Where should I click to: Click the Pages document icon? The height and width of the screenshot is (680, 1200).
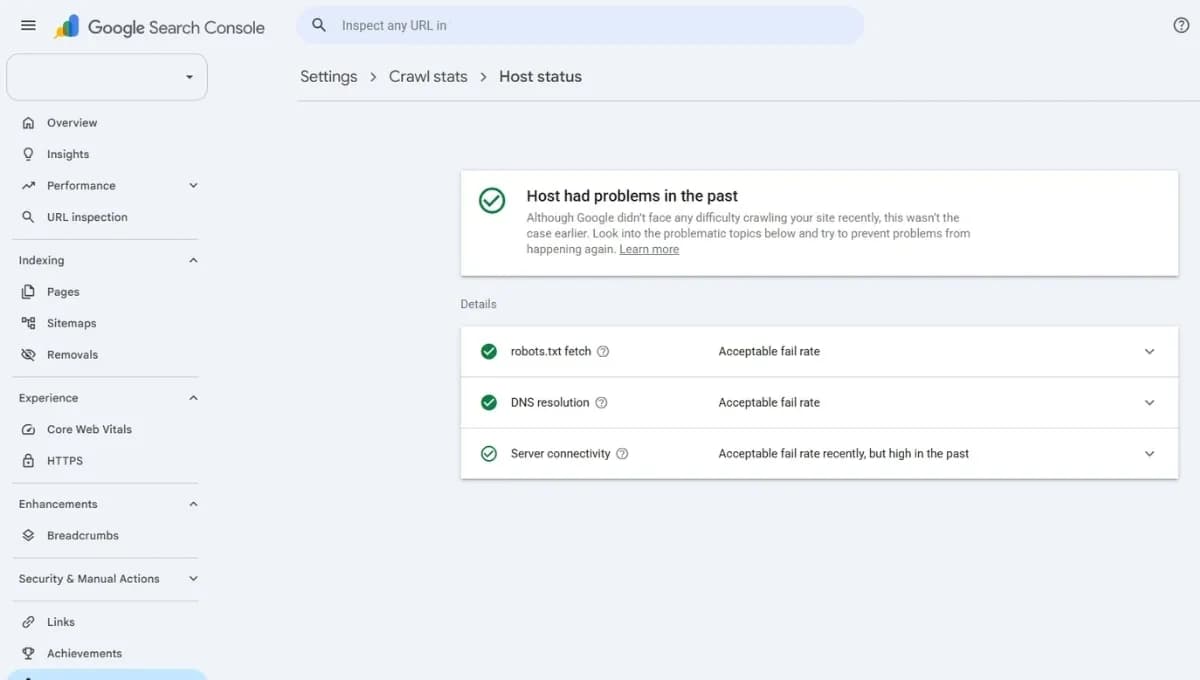tap(28, 292)
